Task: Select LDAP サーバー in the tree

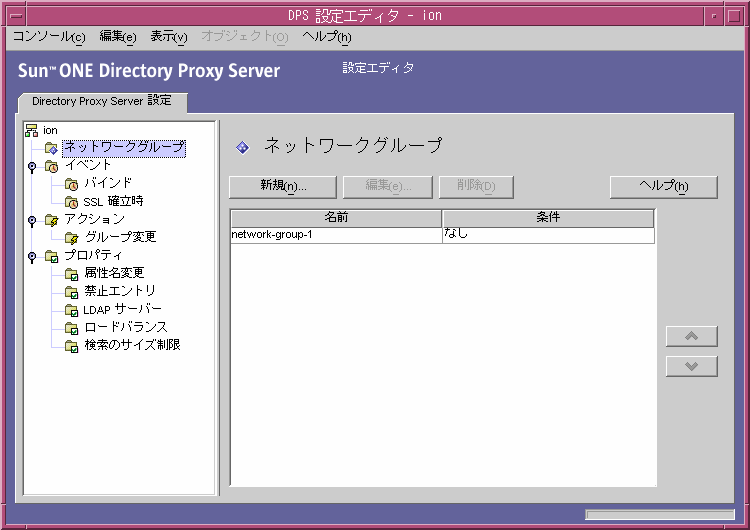Action: pyautogui.click(x=122, y=309)
